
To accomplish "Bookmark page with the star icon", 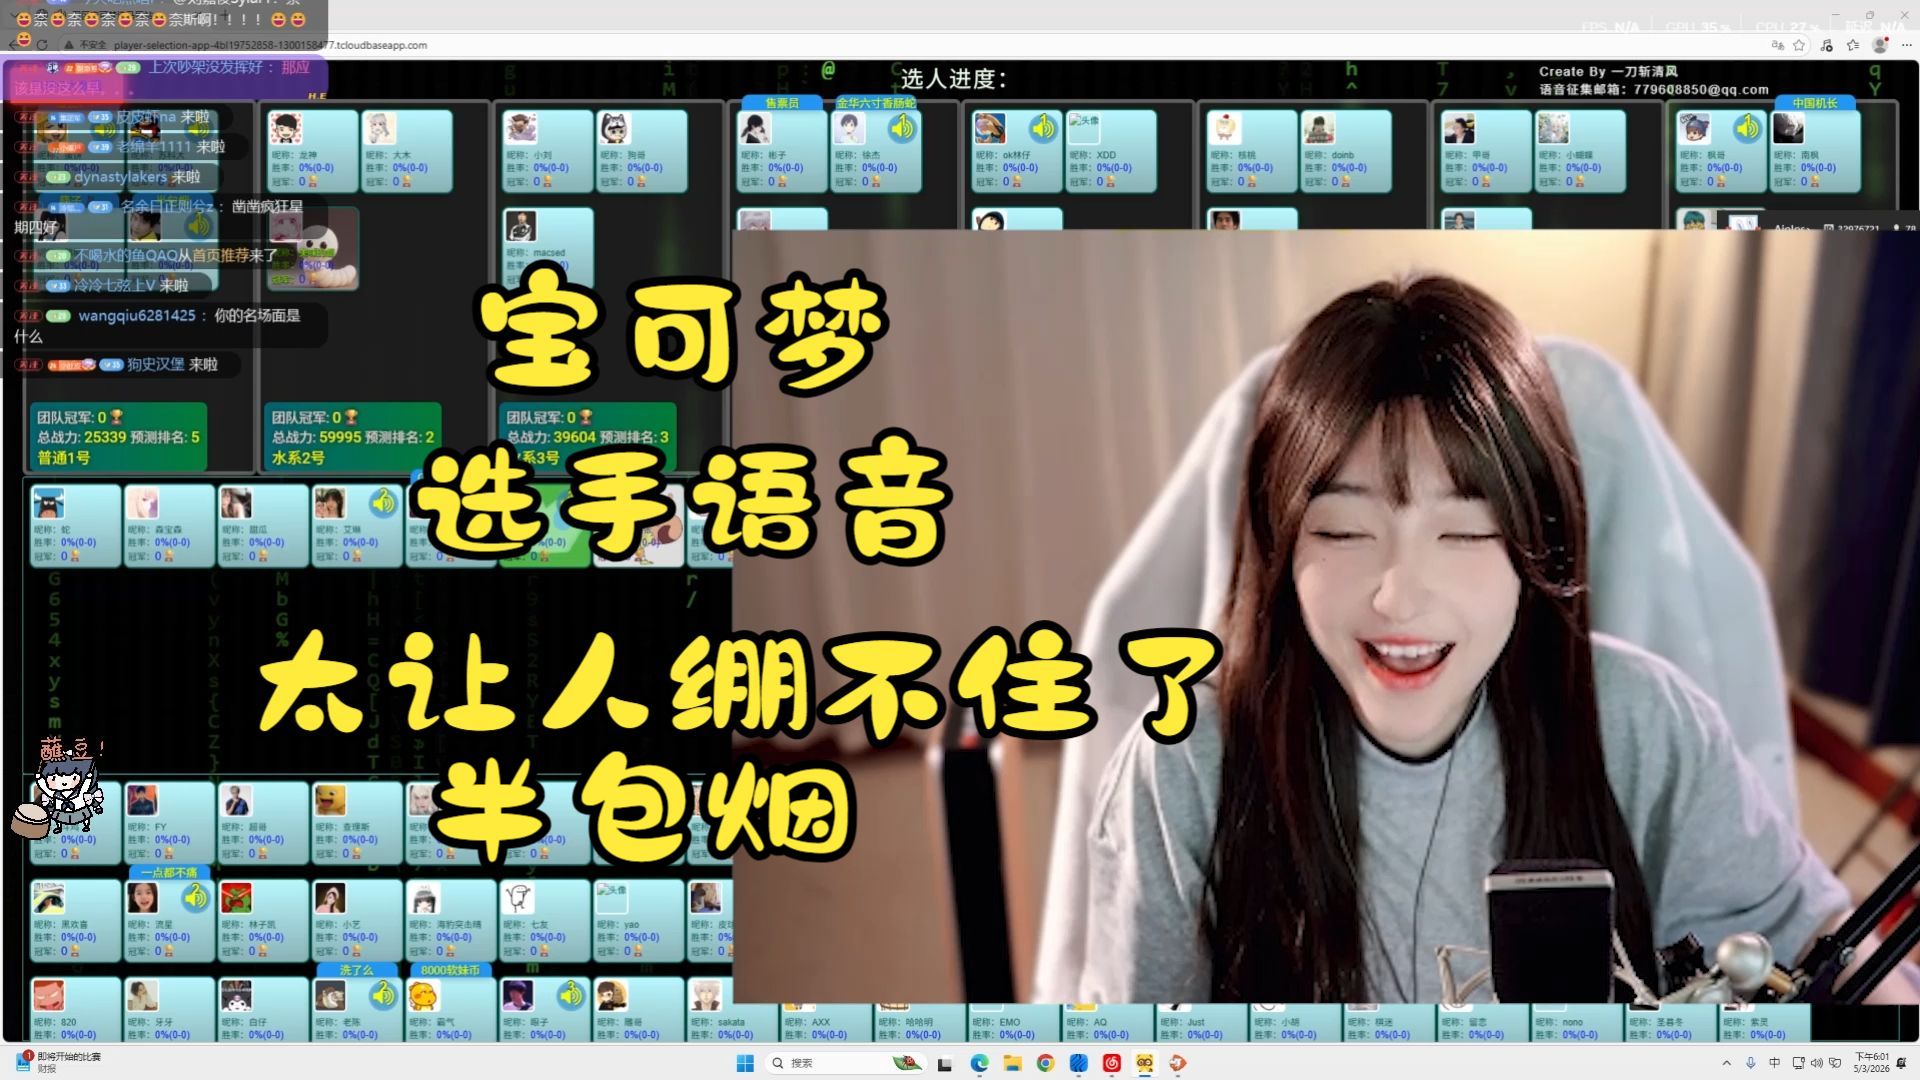I will coord(1799,45).
